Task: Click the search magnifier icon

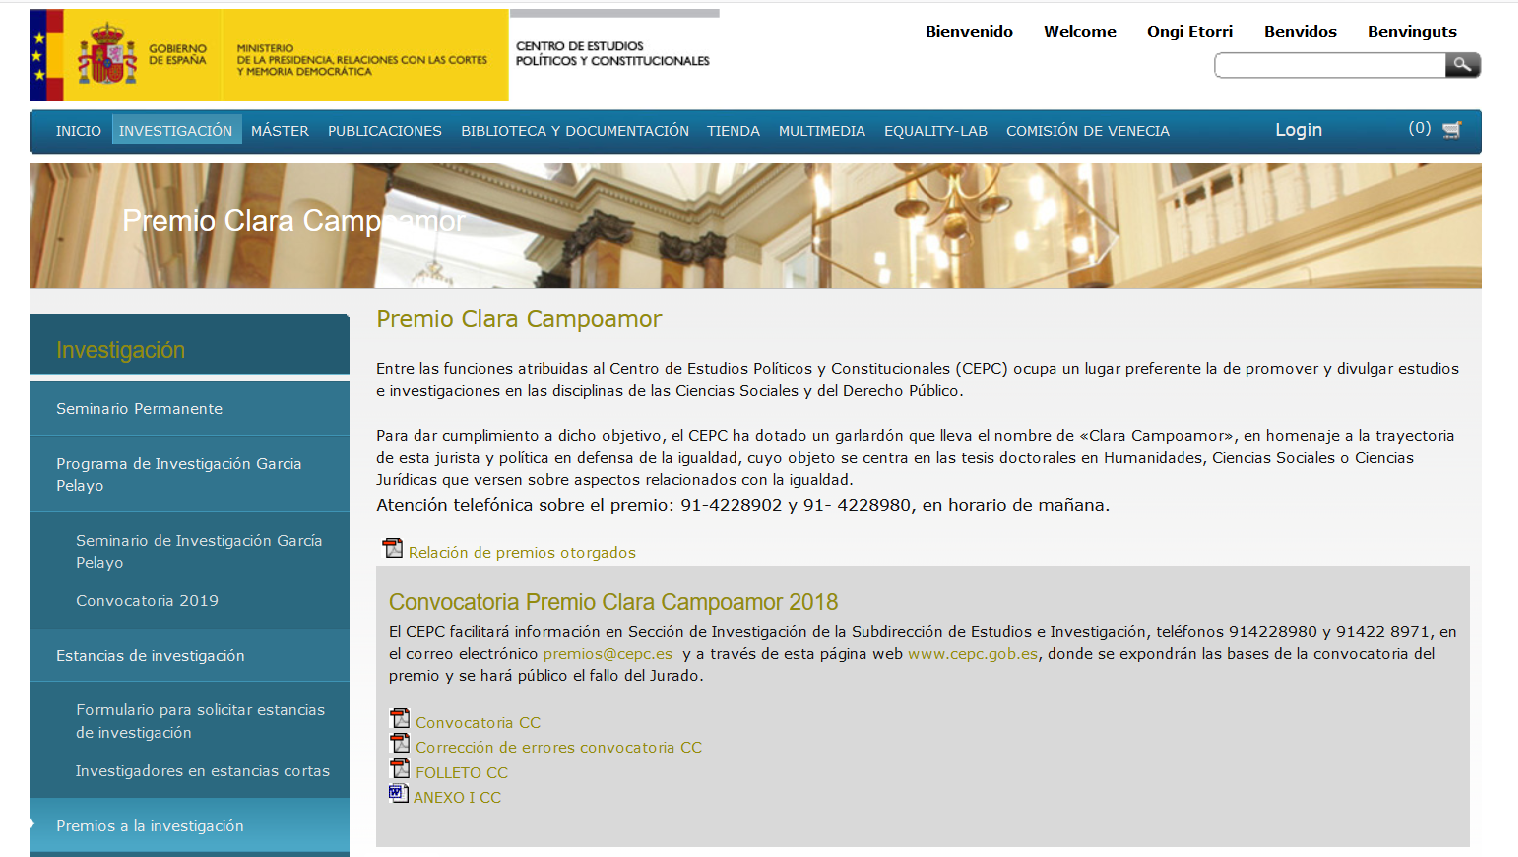Action: tap(1462, 65)
